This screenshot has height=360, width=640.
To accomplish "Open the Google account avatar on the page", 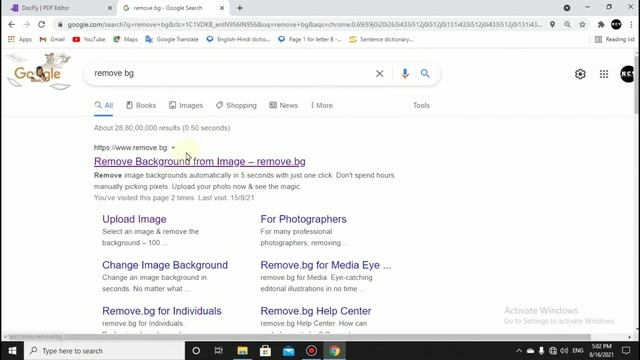I will coord(628,74).
